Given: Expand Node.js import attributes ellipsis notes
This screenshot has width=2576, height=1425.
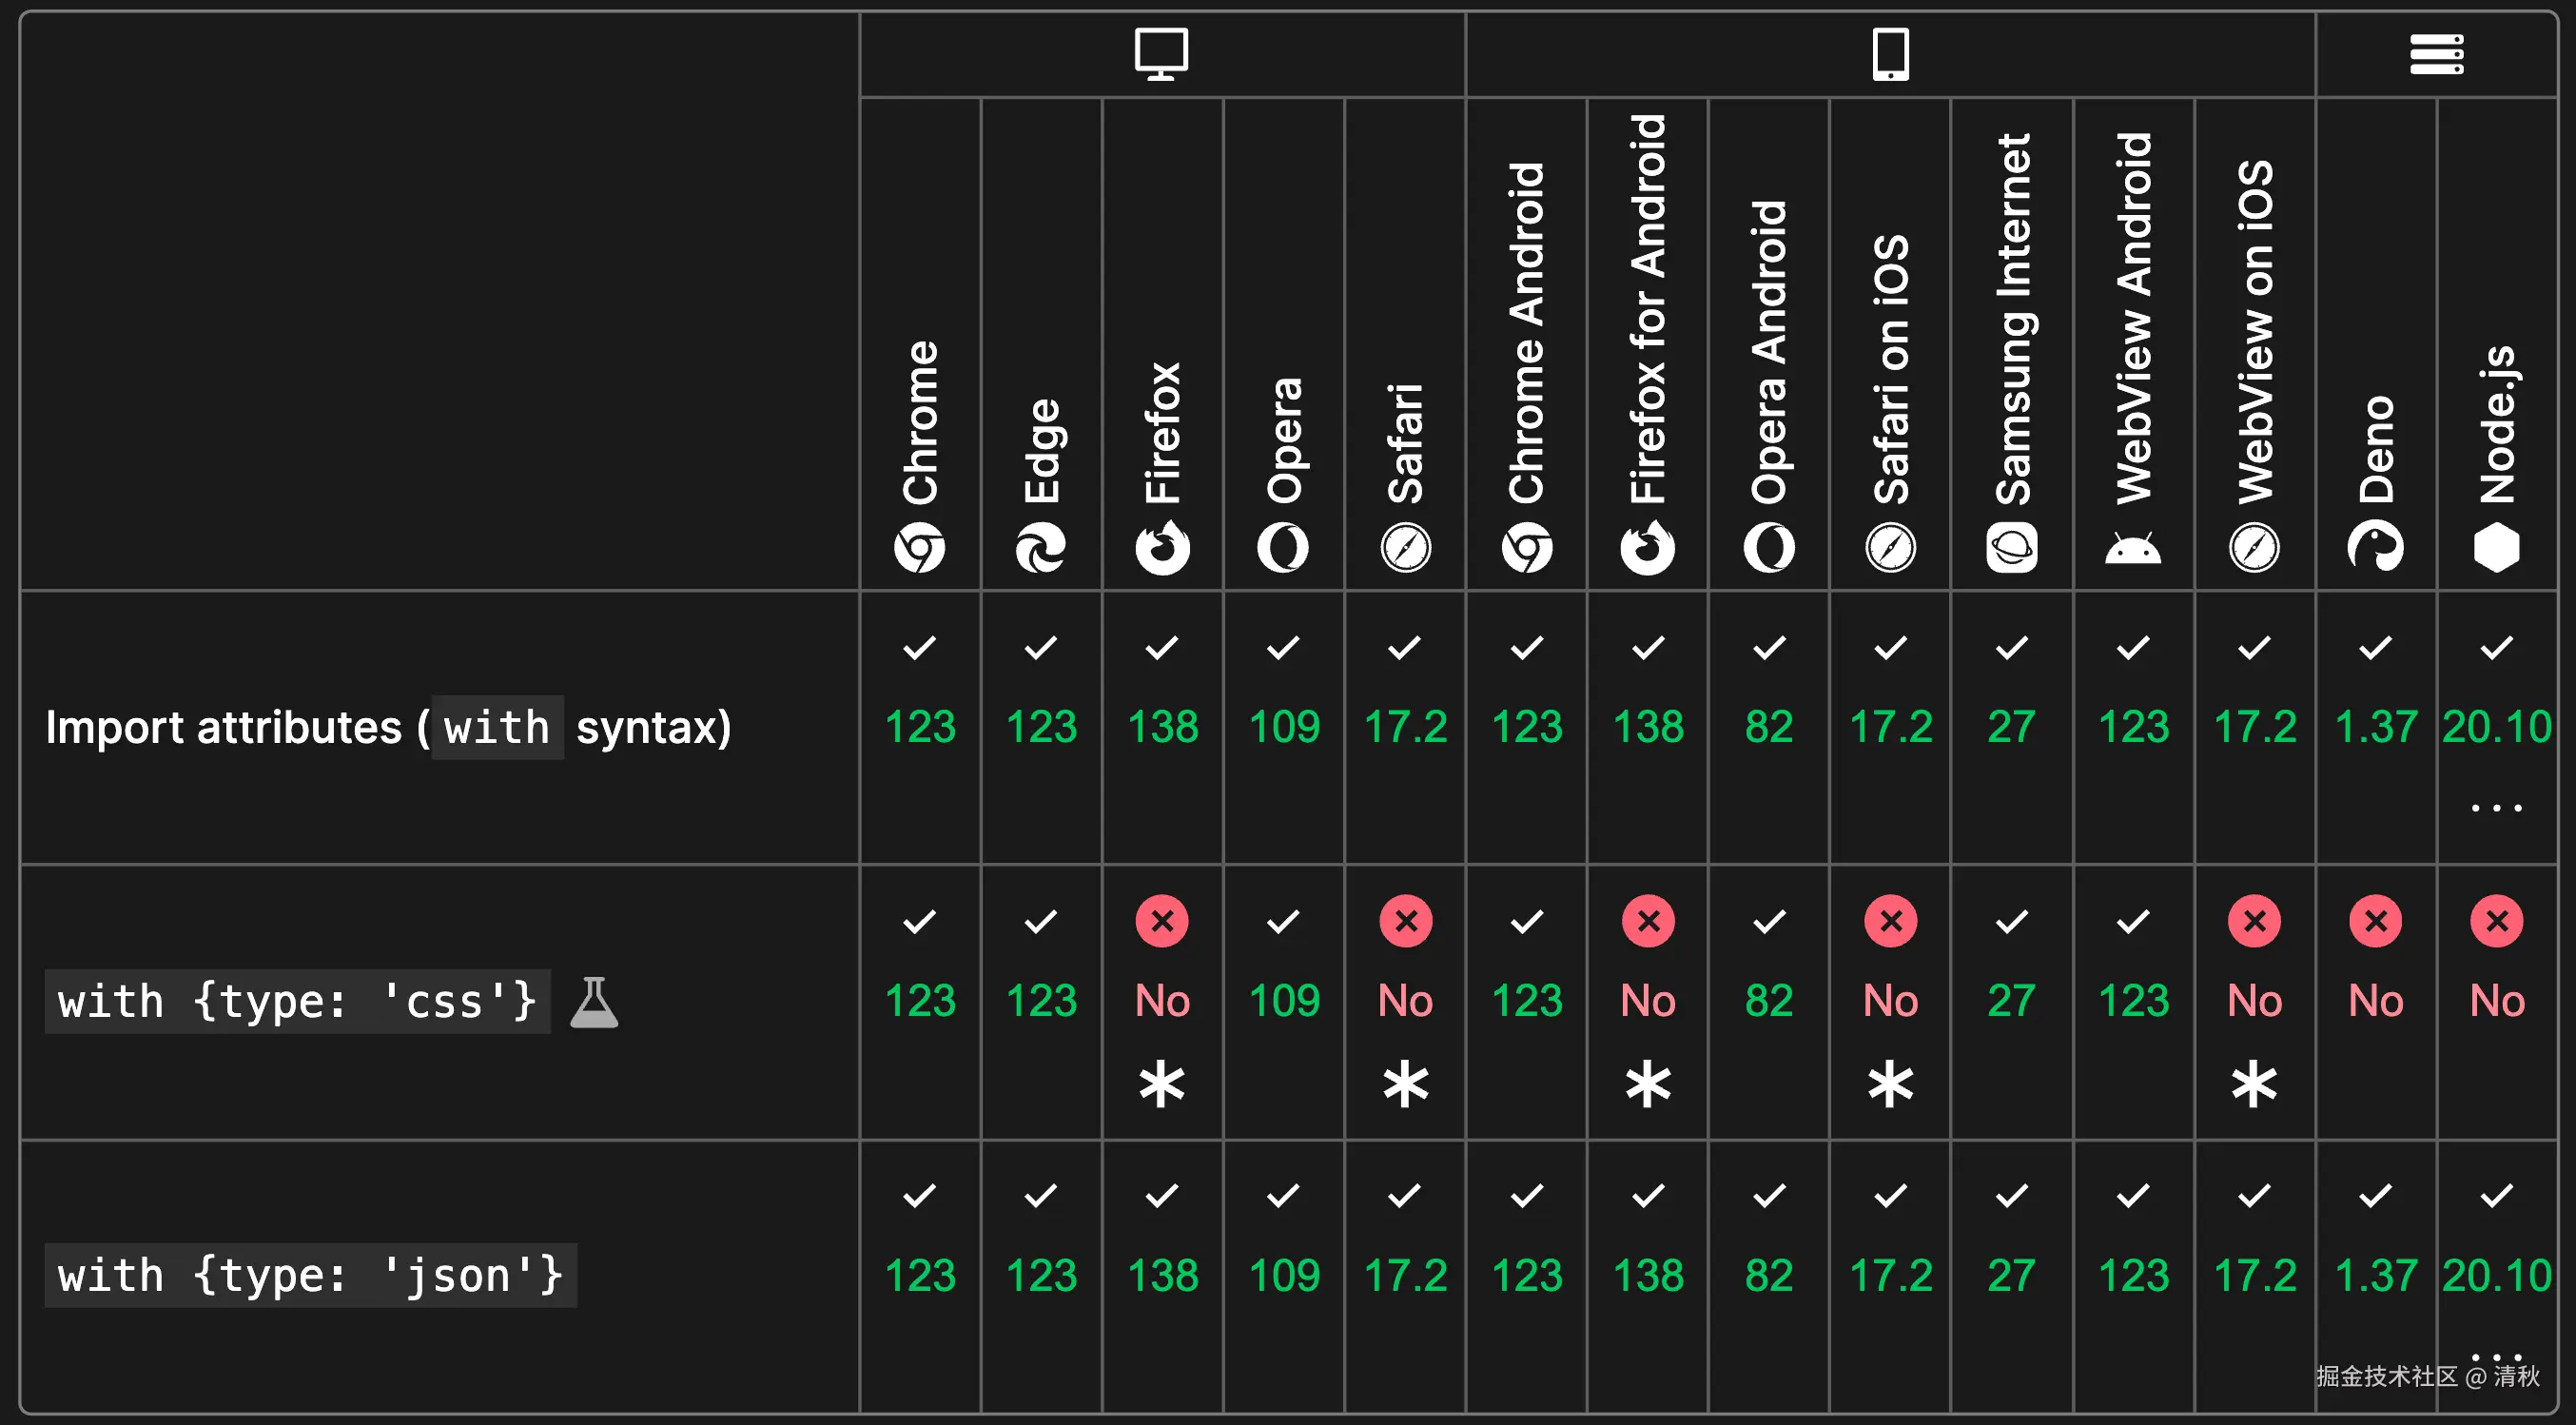Looking at the screenshot, I should click(x=2496, y=807).
